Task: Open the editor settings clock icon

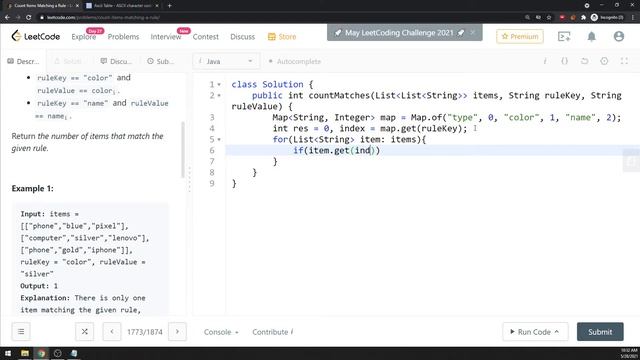Action: pos(604,61)
